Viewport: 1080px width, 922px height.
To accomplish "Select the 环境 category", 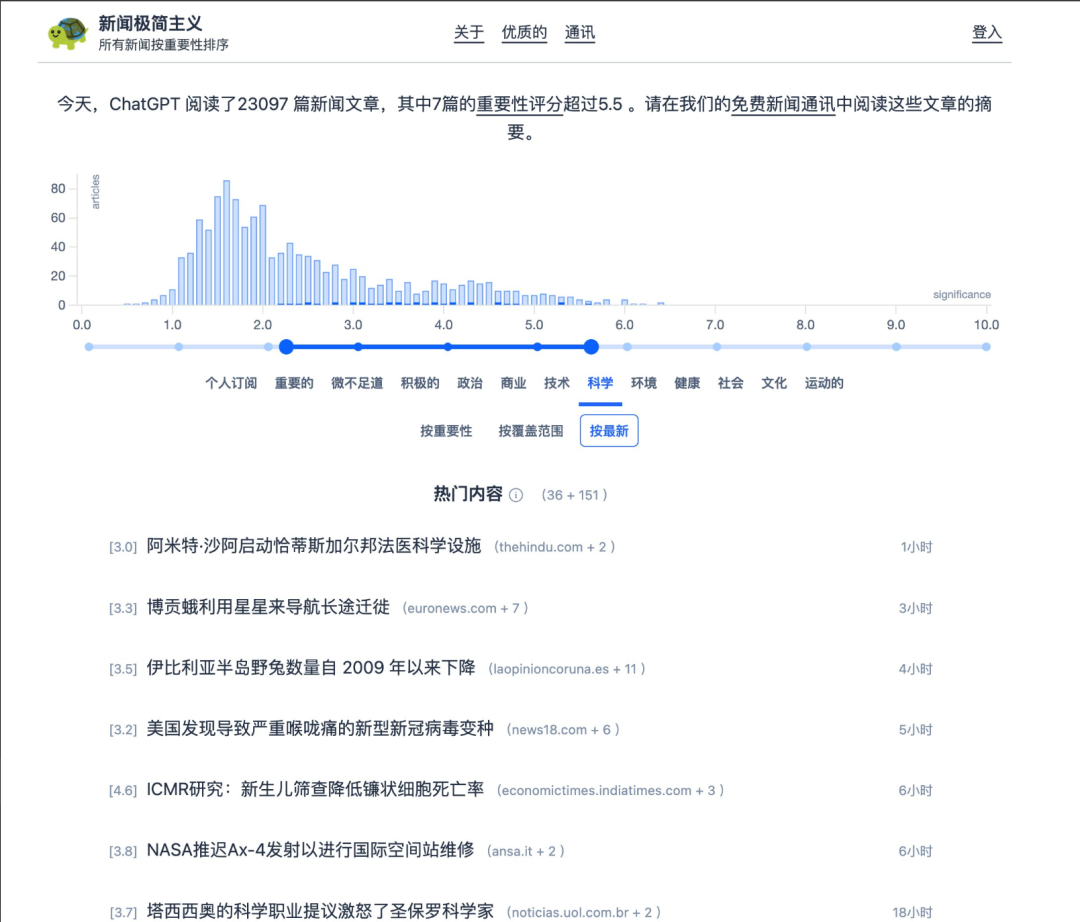I will click(643, 383).
